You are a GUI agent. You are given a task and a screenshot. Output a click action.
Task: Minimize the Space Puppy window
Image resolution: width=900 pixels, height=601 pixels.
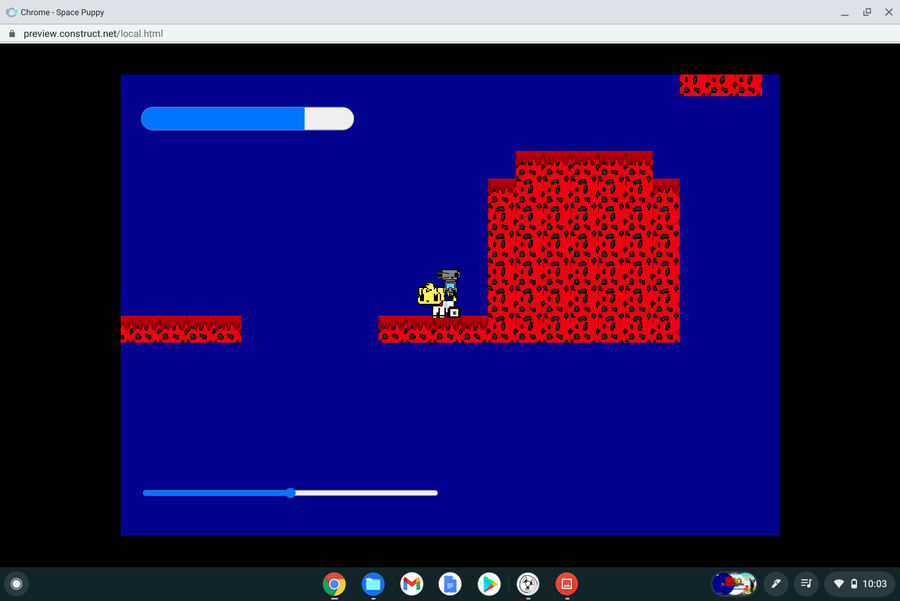(844, 12)
